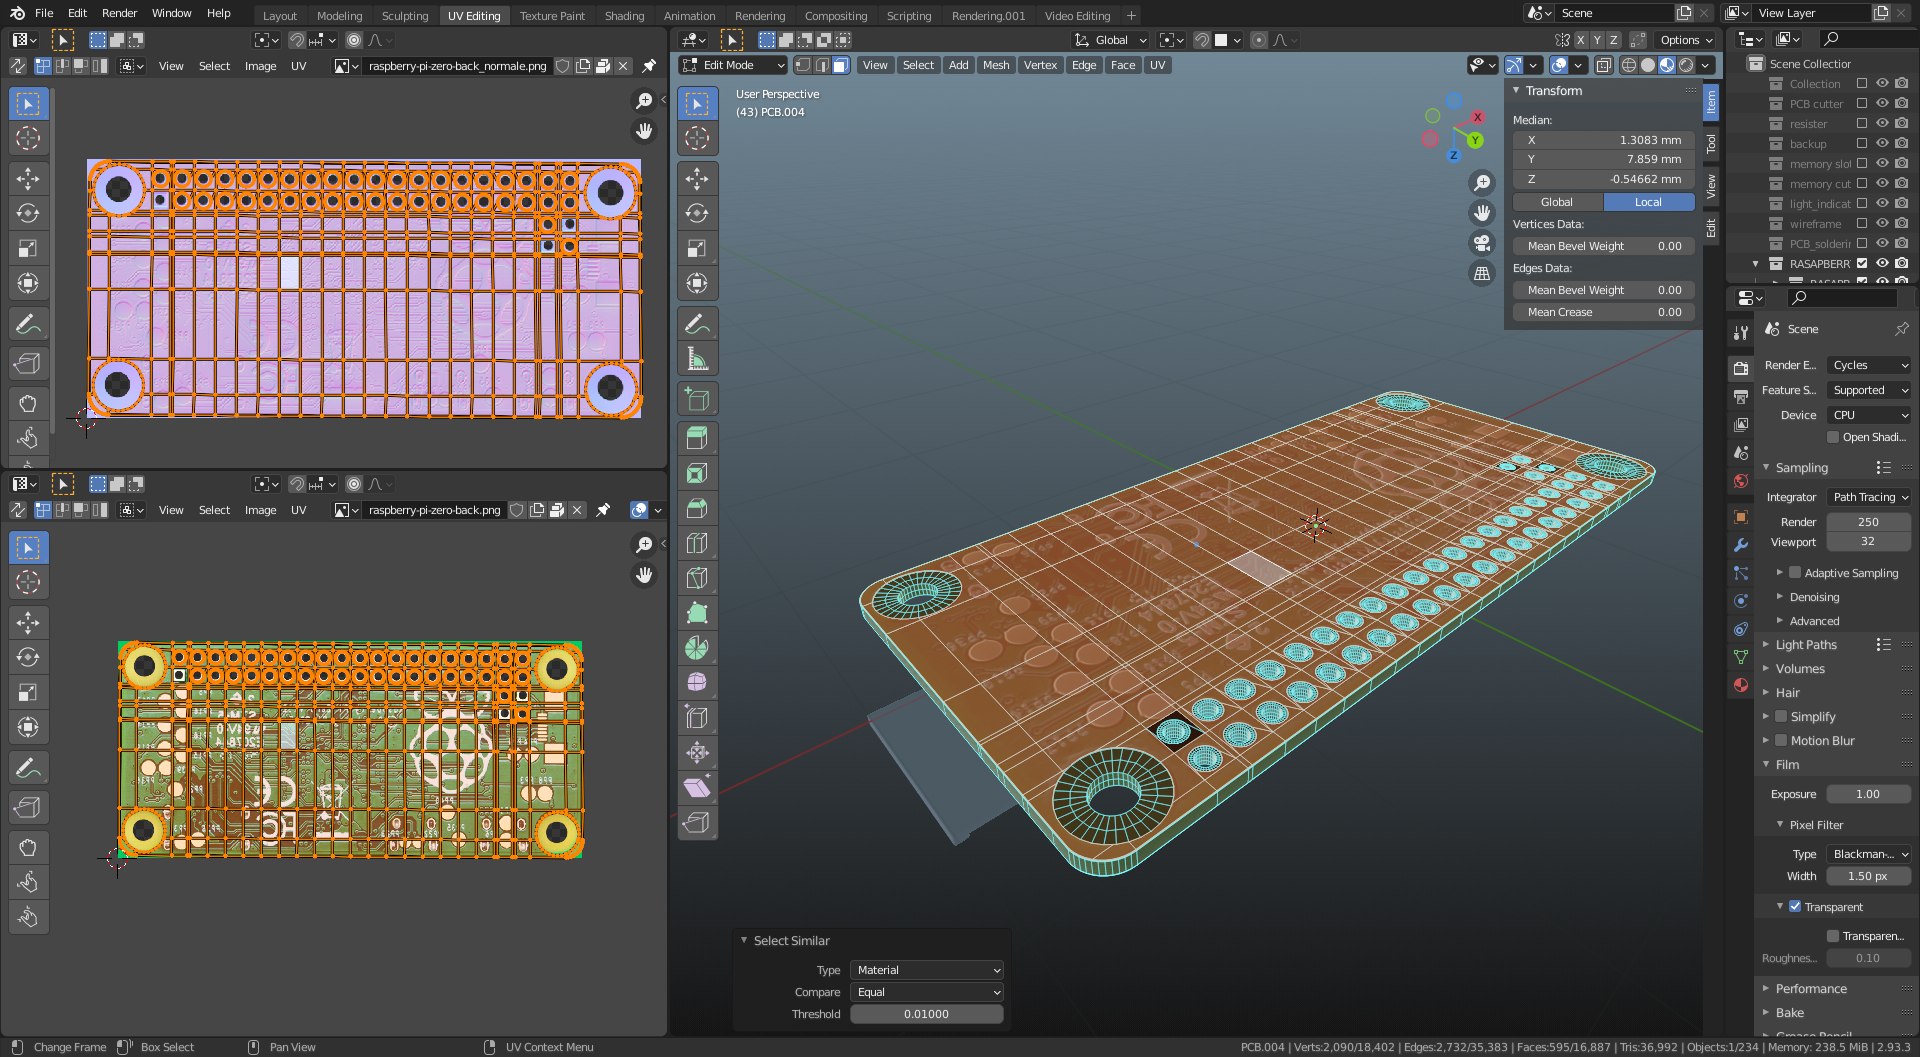Select the Inset Faces tool
This screenshot has width=1920, height=1057.
697,473
